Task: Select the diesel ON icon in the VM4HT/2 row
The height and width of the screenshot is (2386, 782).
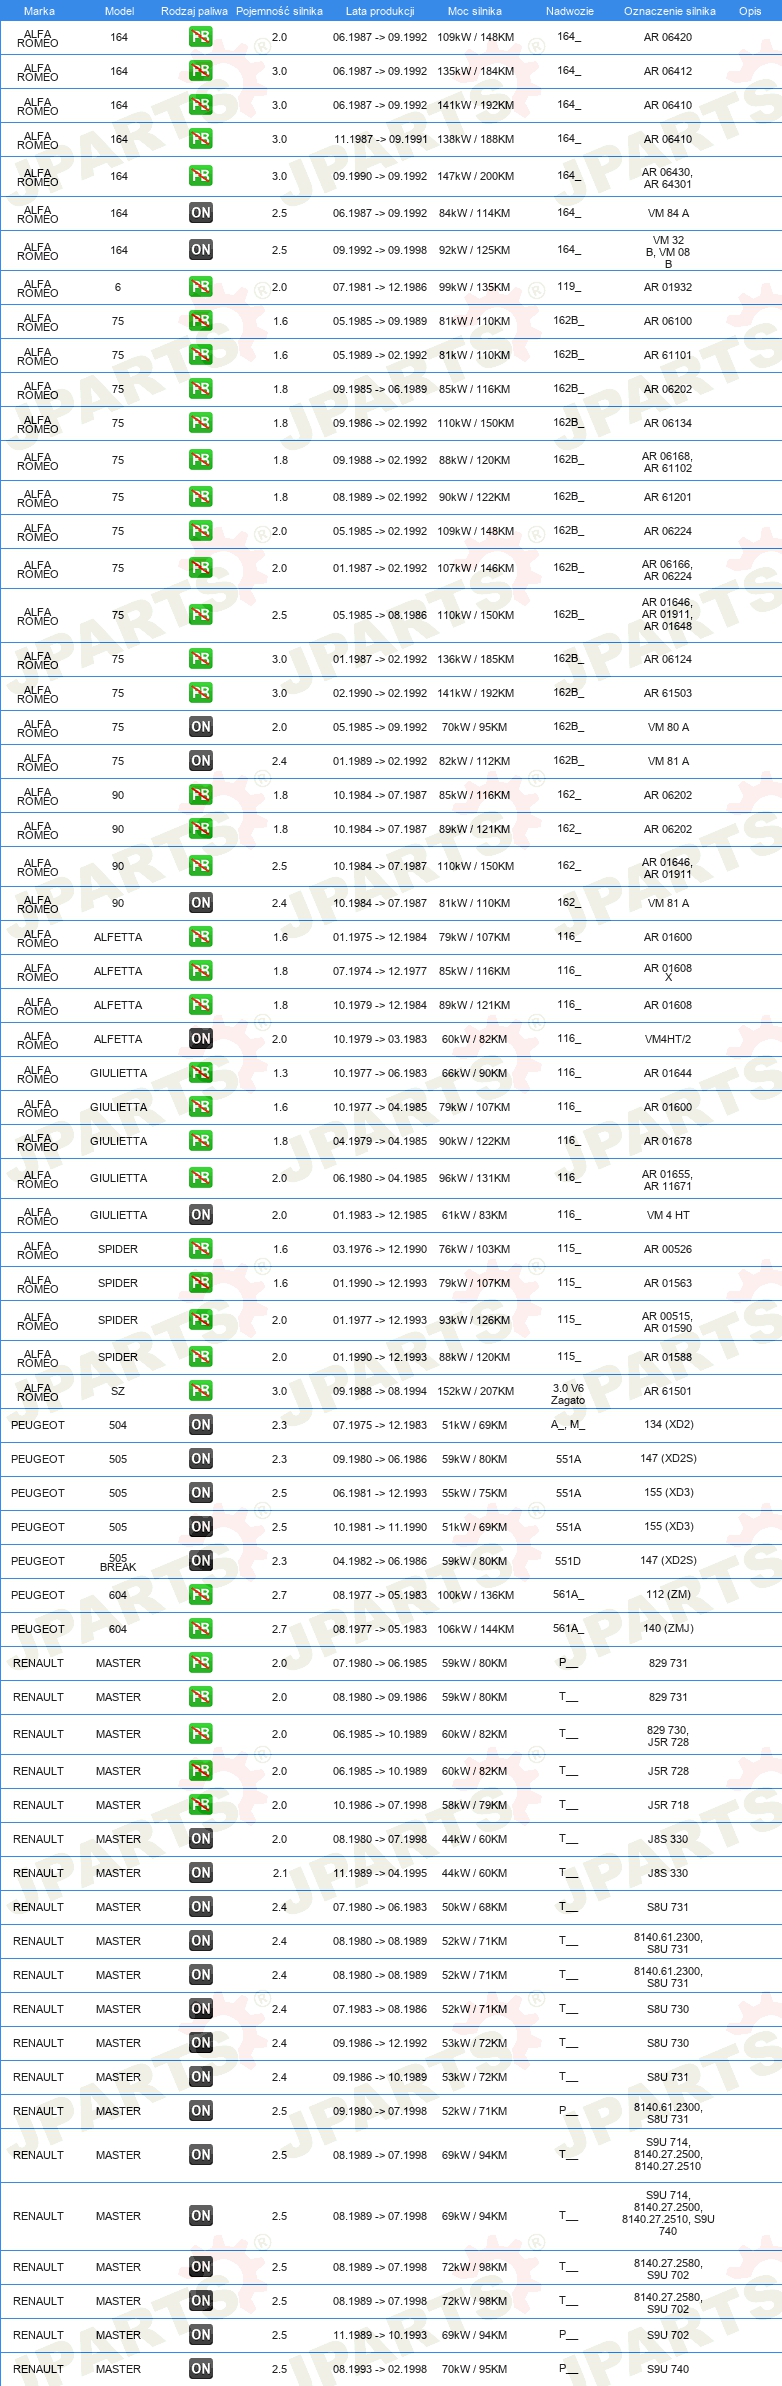Action: click(x=201, y=1039)
